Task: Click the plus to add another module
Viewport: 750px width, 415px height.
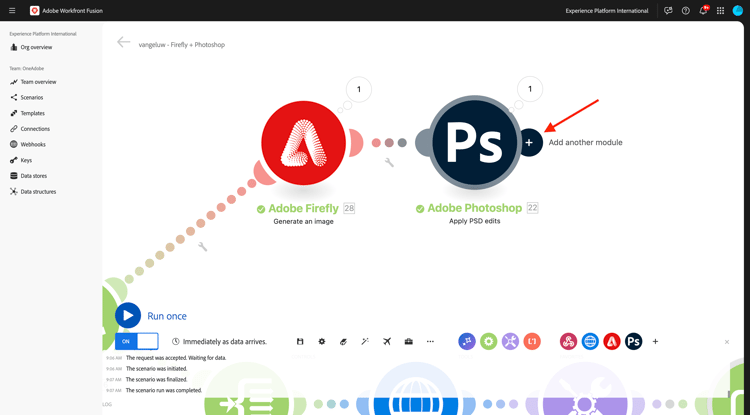Action: (x=529, y=142)
